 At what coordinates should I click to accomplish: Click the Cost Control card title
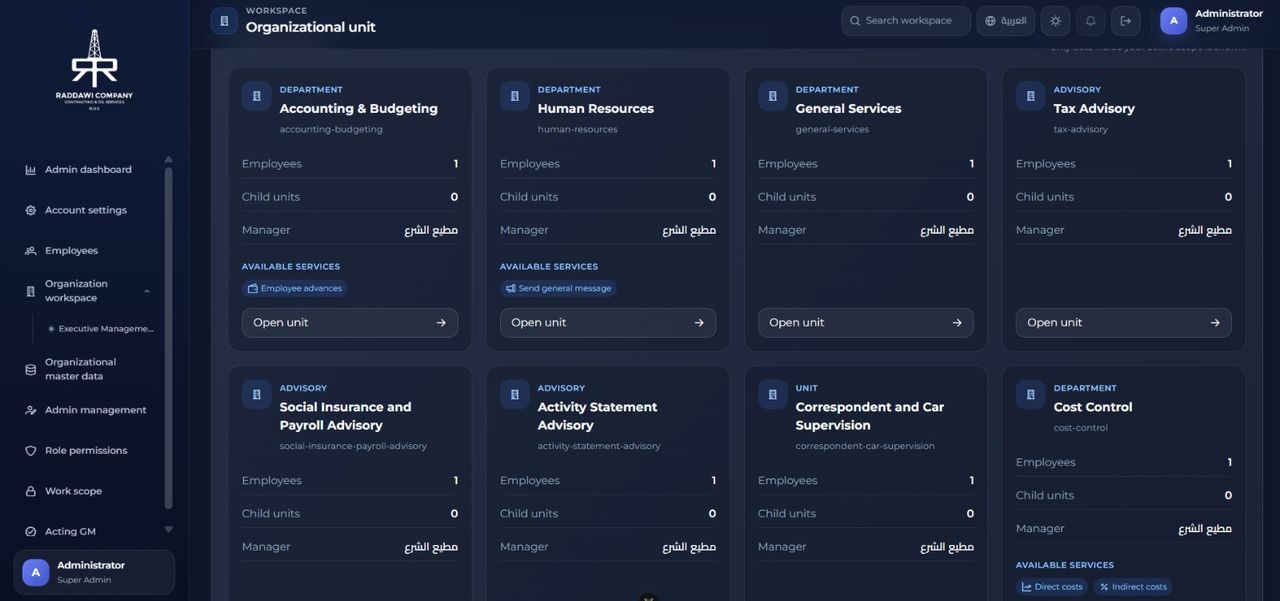[1093, 407]
